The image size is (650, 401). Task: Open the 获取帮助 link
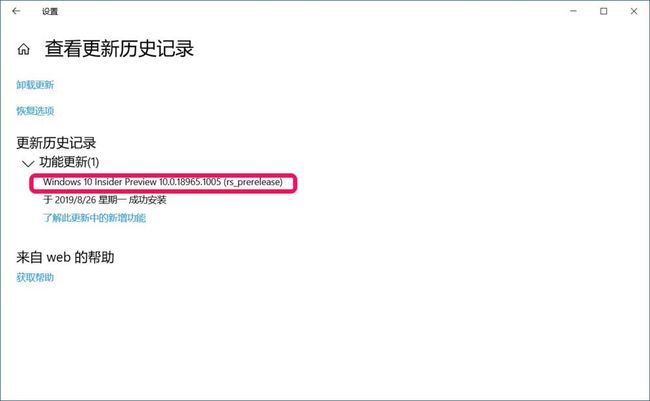[35, 277]
